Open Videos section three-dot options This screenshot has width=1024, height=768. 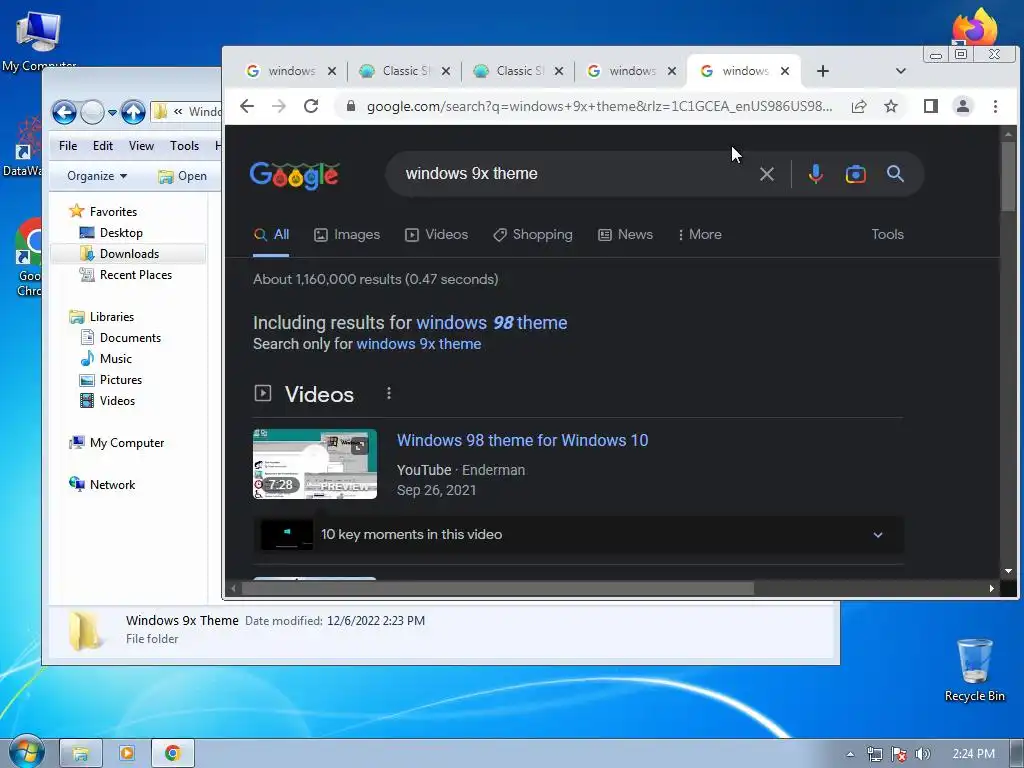pyautogui.click(x=389, y=393)
